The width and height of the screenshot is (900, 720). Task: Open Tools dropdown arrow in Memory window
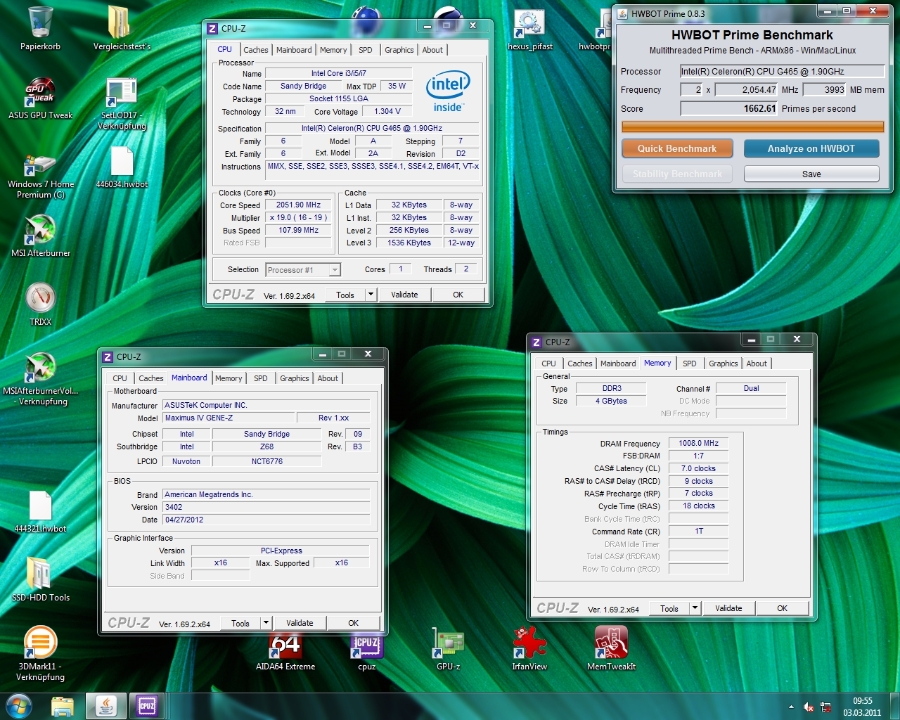695,608
